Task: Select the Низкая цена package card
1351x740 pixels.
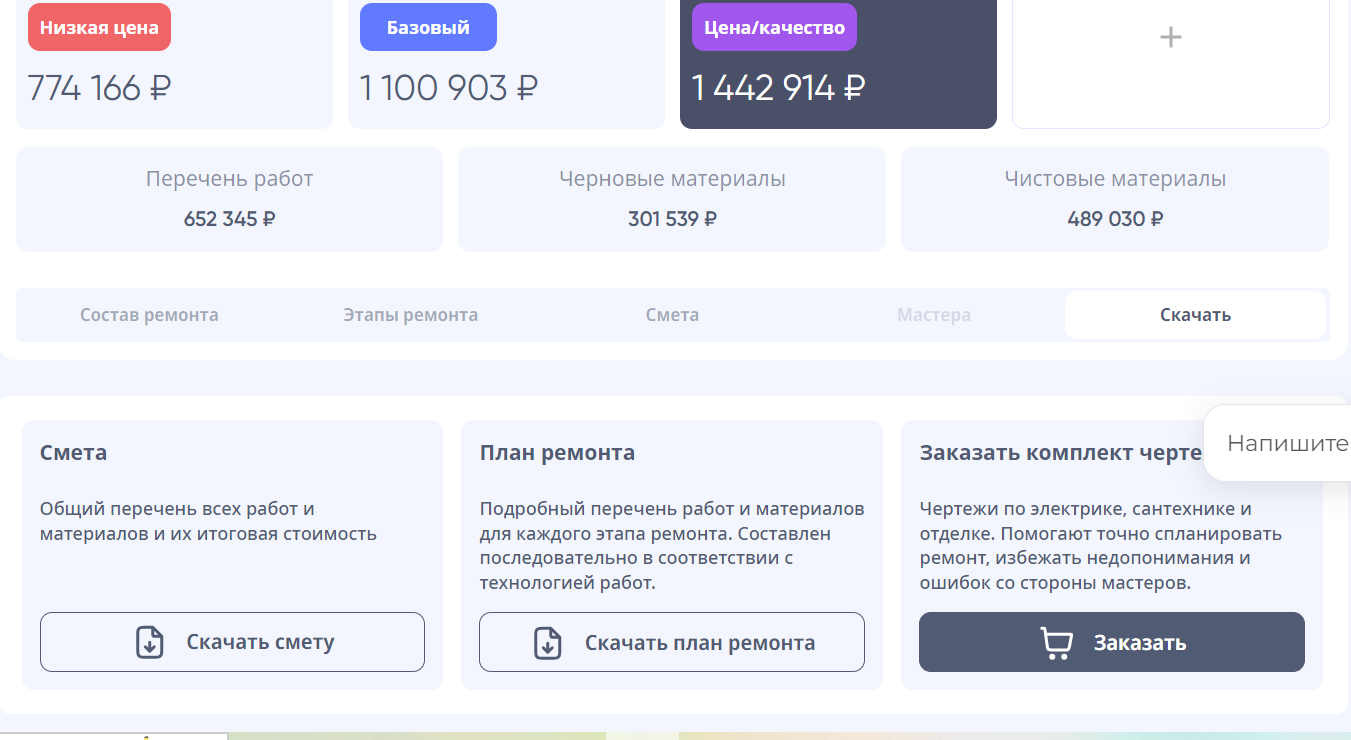Action: [174, 64]
